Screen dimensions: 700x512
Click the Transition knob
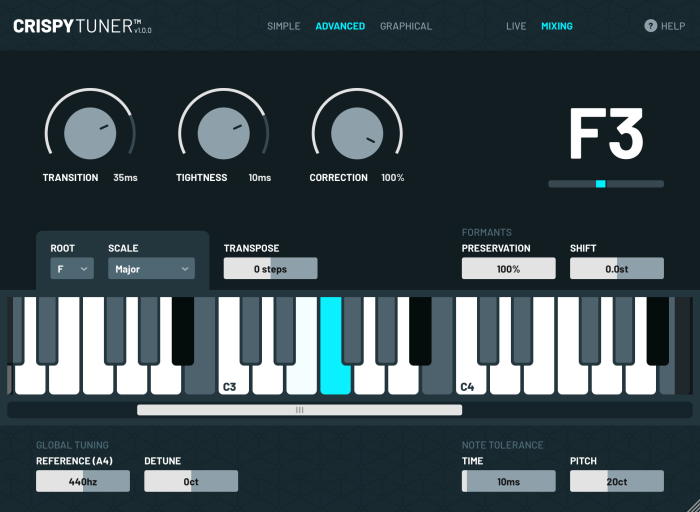(x=90, y=133)
